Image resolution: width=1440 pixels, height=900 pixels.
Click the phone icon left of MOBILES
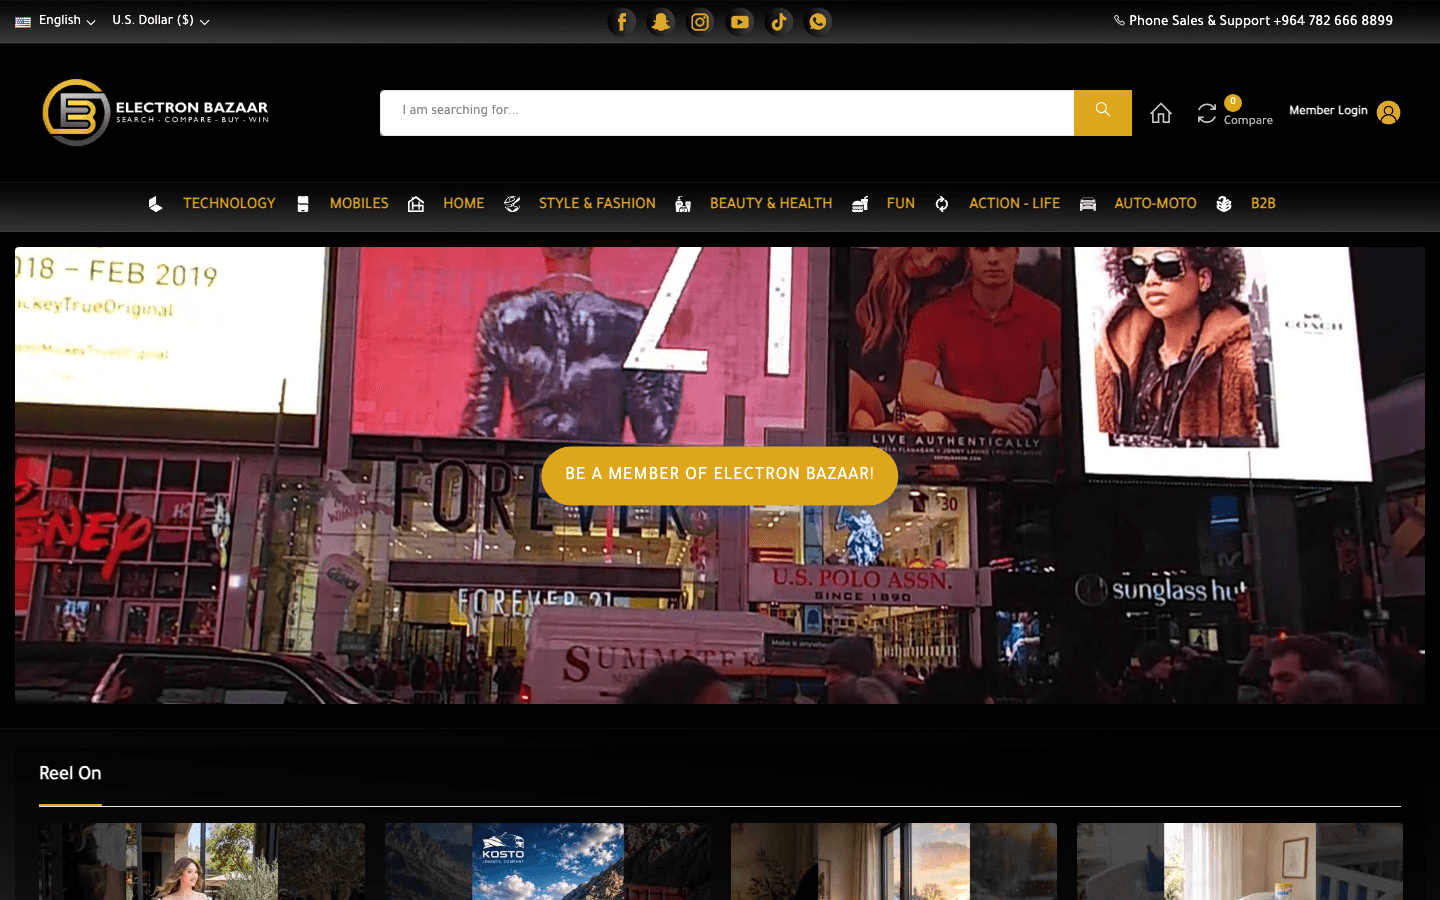point(303,204)
